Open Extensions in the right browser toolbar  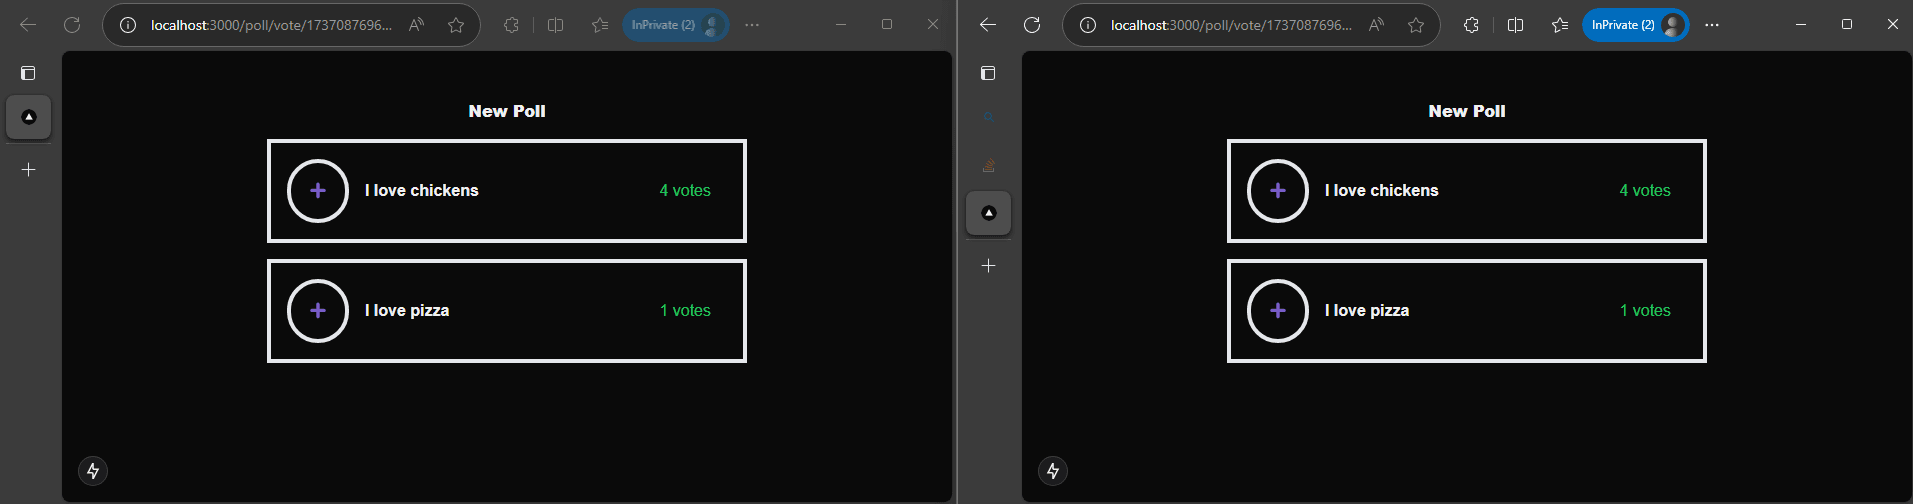(x=1471, y=25)
